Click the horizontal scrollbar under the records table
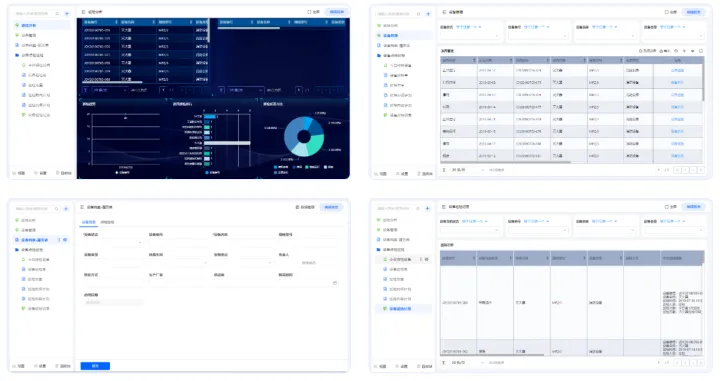 492,355
